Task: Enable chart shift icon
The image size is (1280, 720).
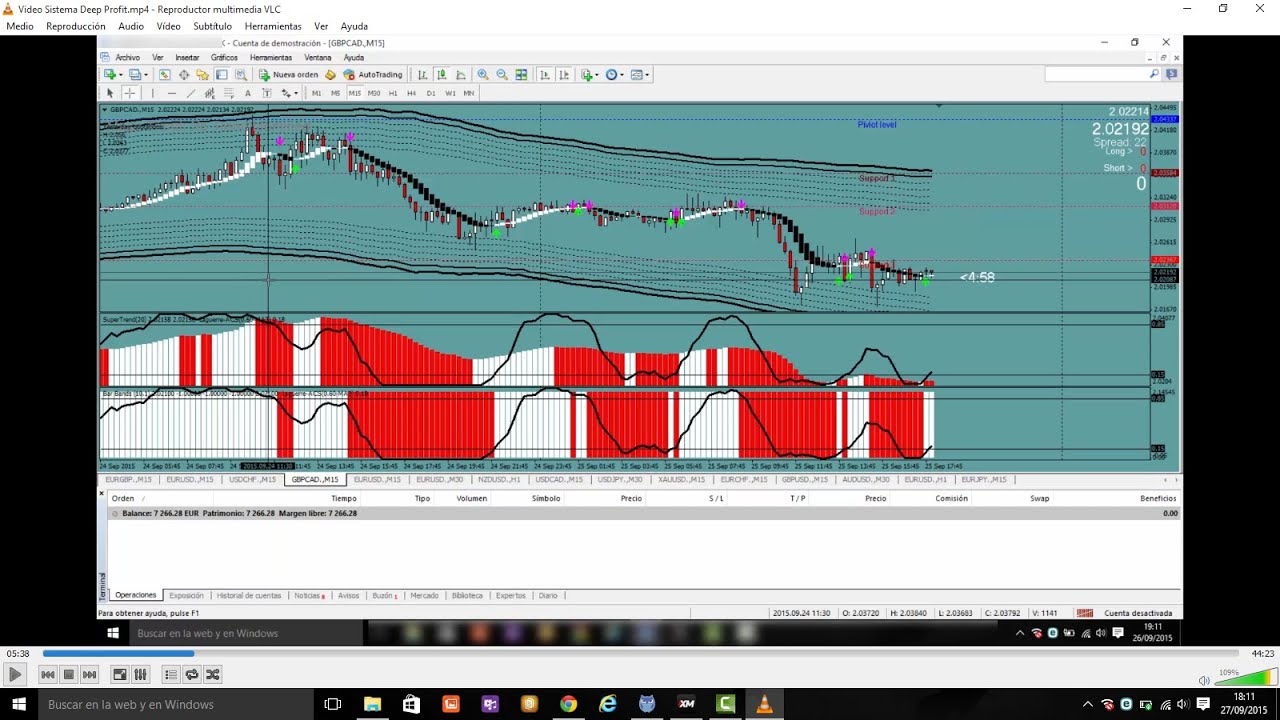Action: [x=564, y=75]
